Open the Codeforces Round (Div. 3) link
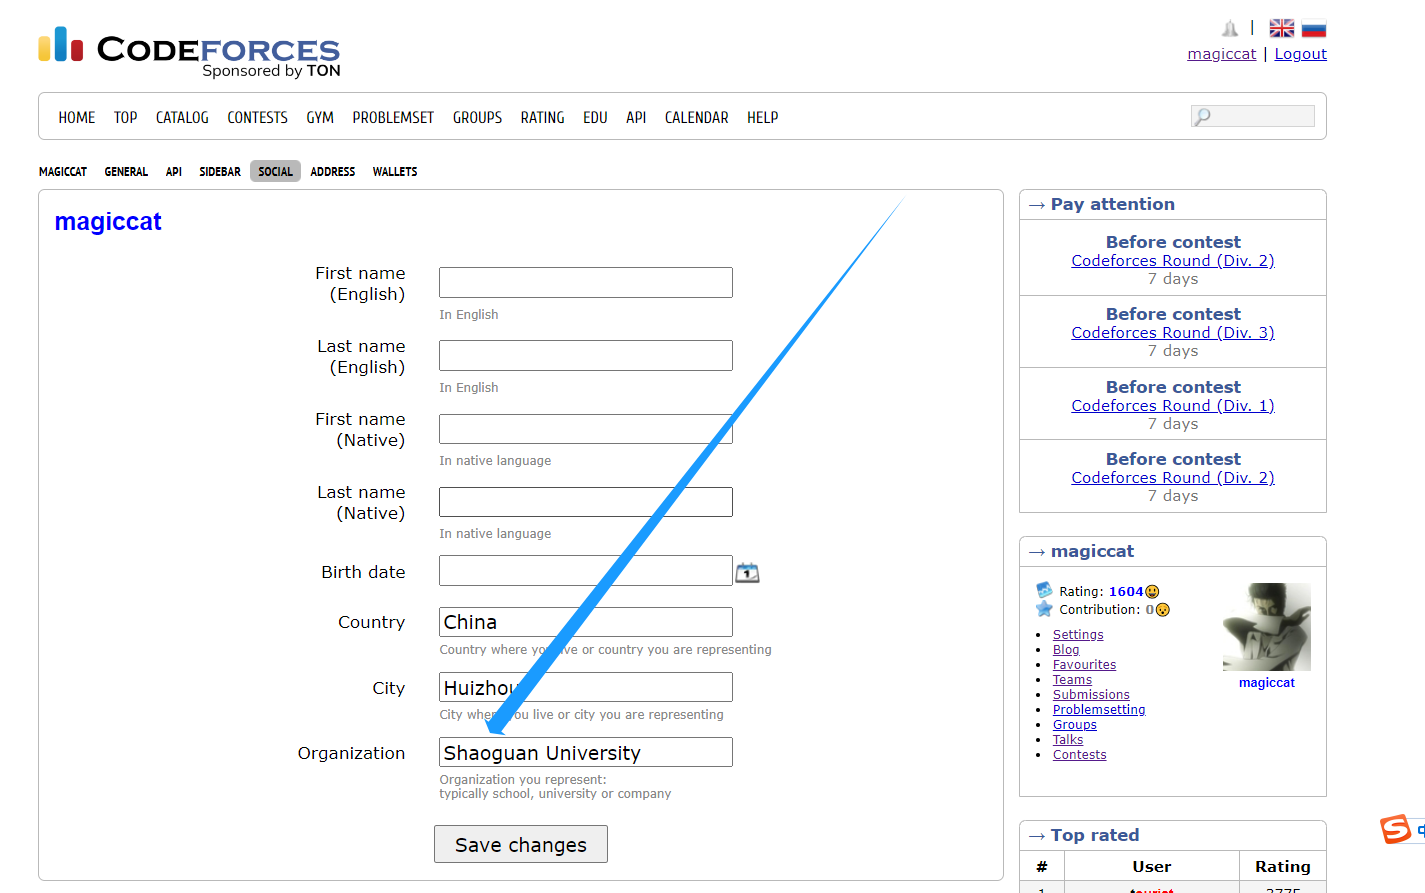The width and height of the screenshot is (1425, 893). 1173,333
